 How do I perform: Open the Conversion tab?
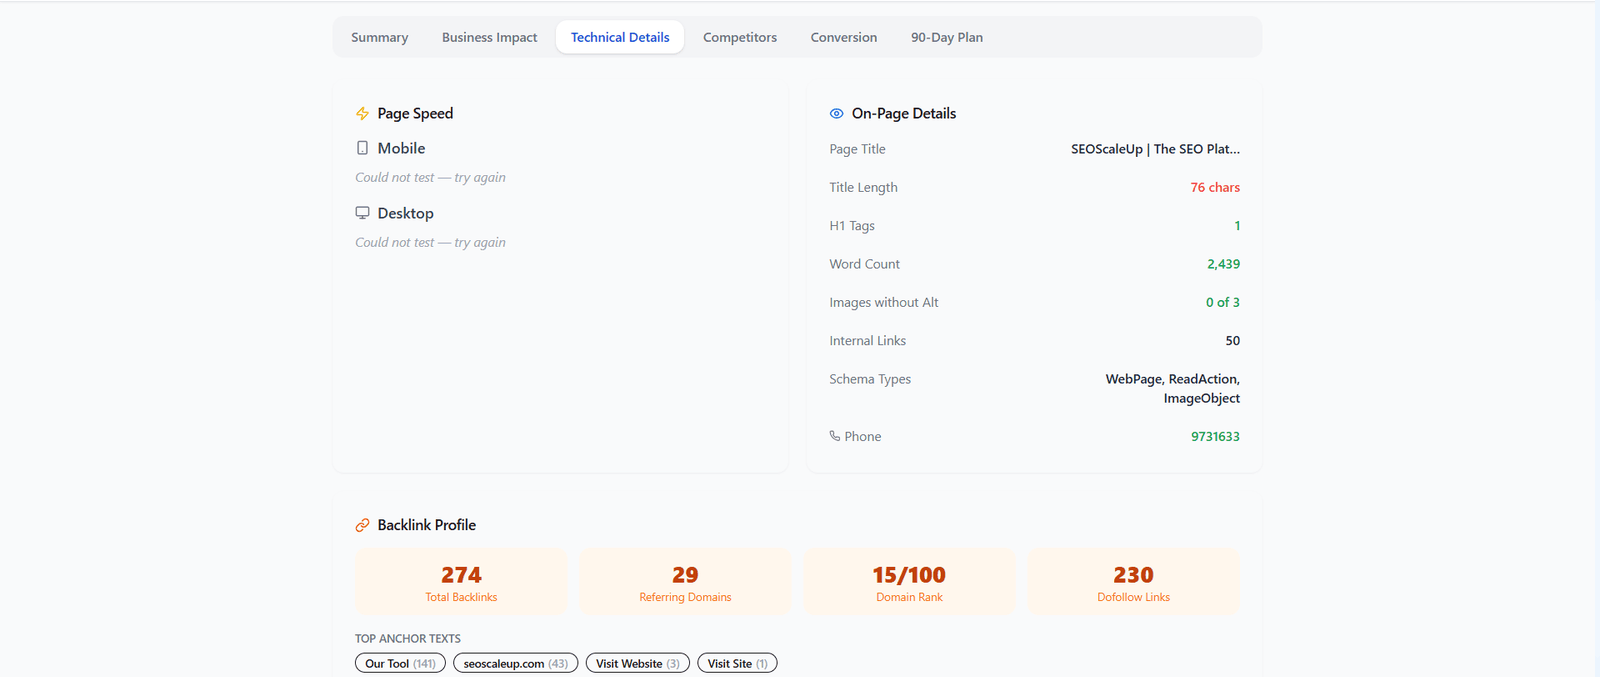(843, 37)
